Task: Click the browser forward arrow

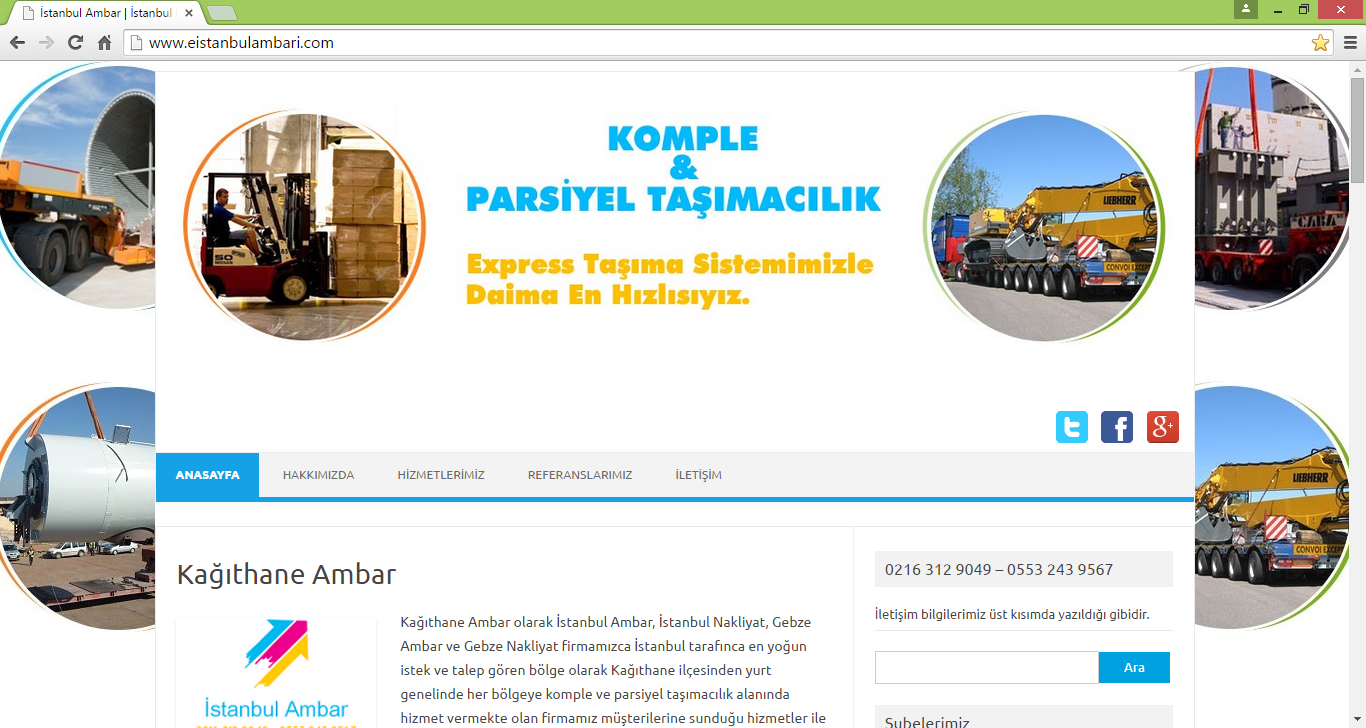Action: coord(46,43)
